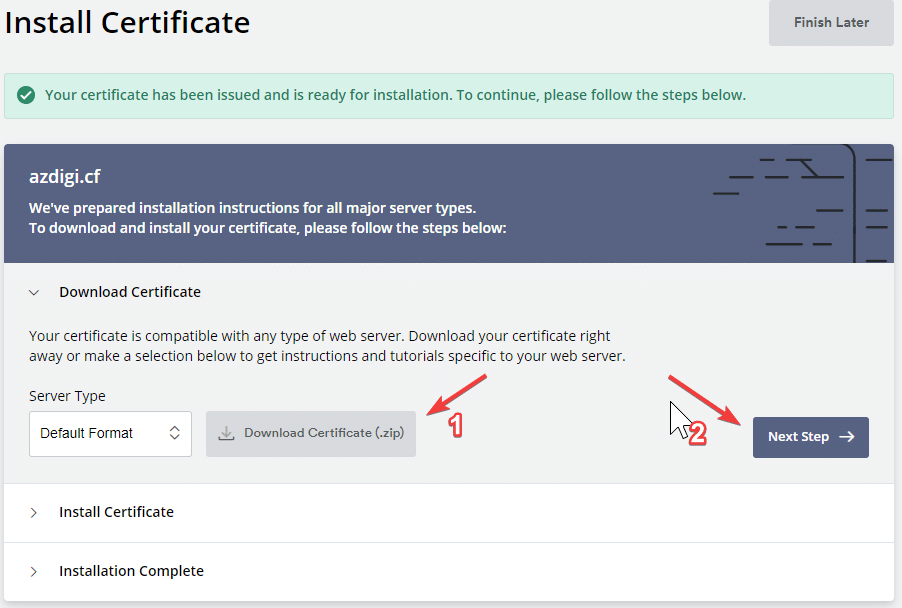Click the chevron beside Download Certificate heading

pyautogui.click(x=33, y=291)
